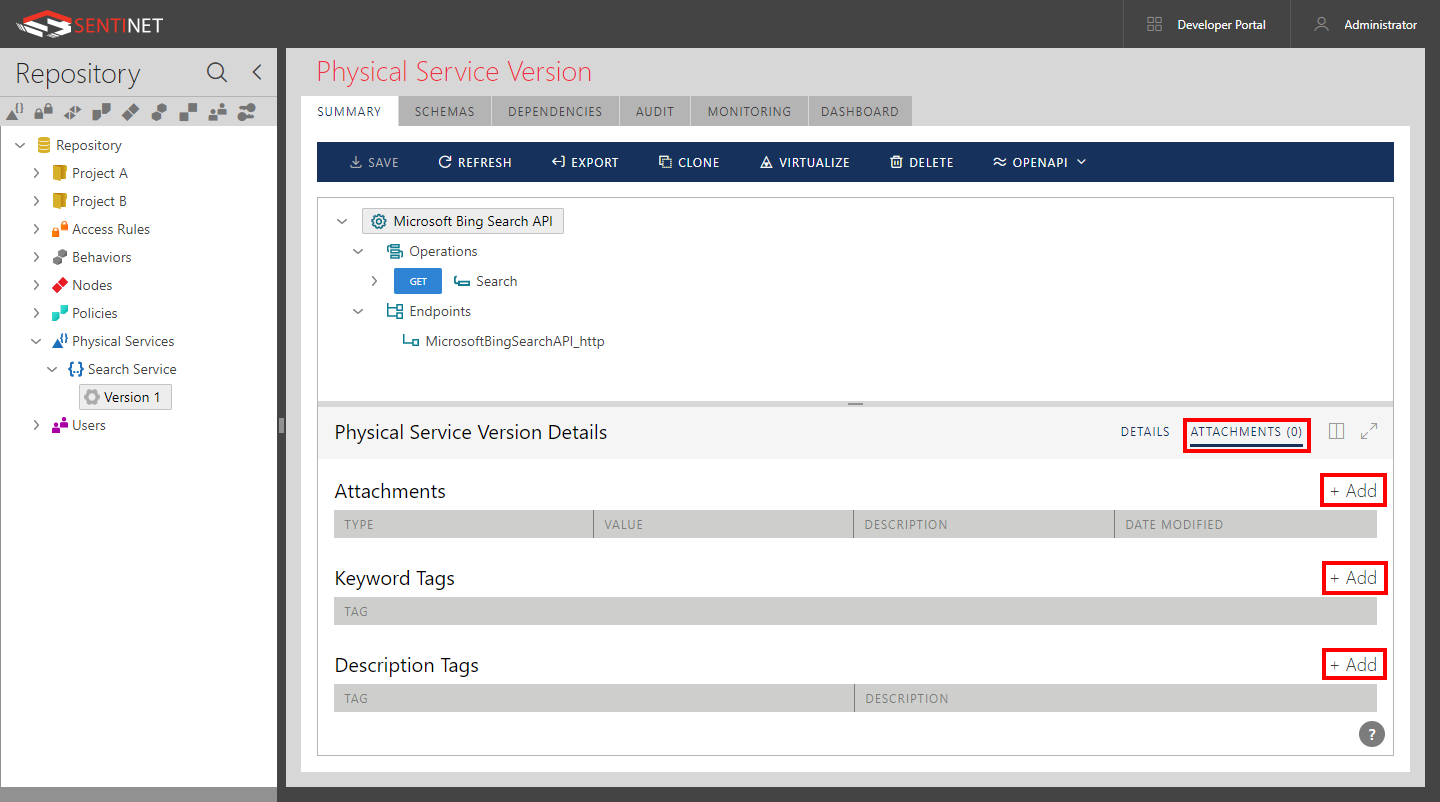
Task: Click the GET method badge for Search
Action: 418,281
